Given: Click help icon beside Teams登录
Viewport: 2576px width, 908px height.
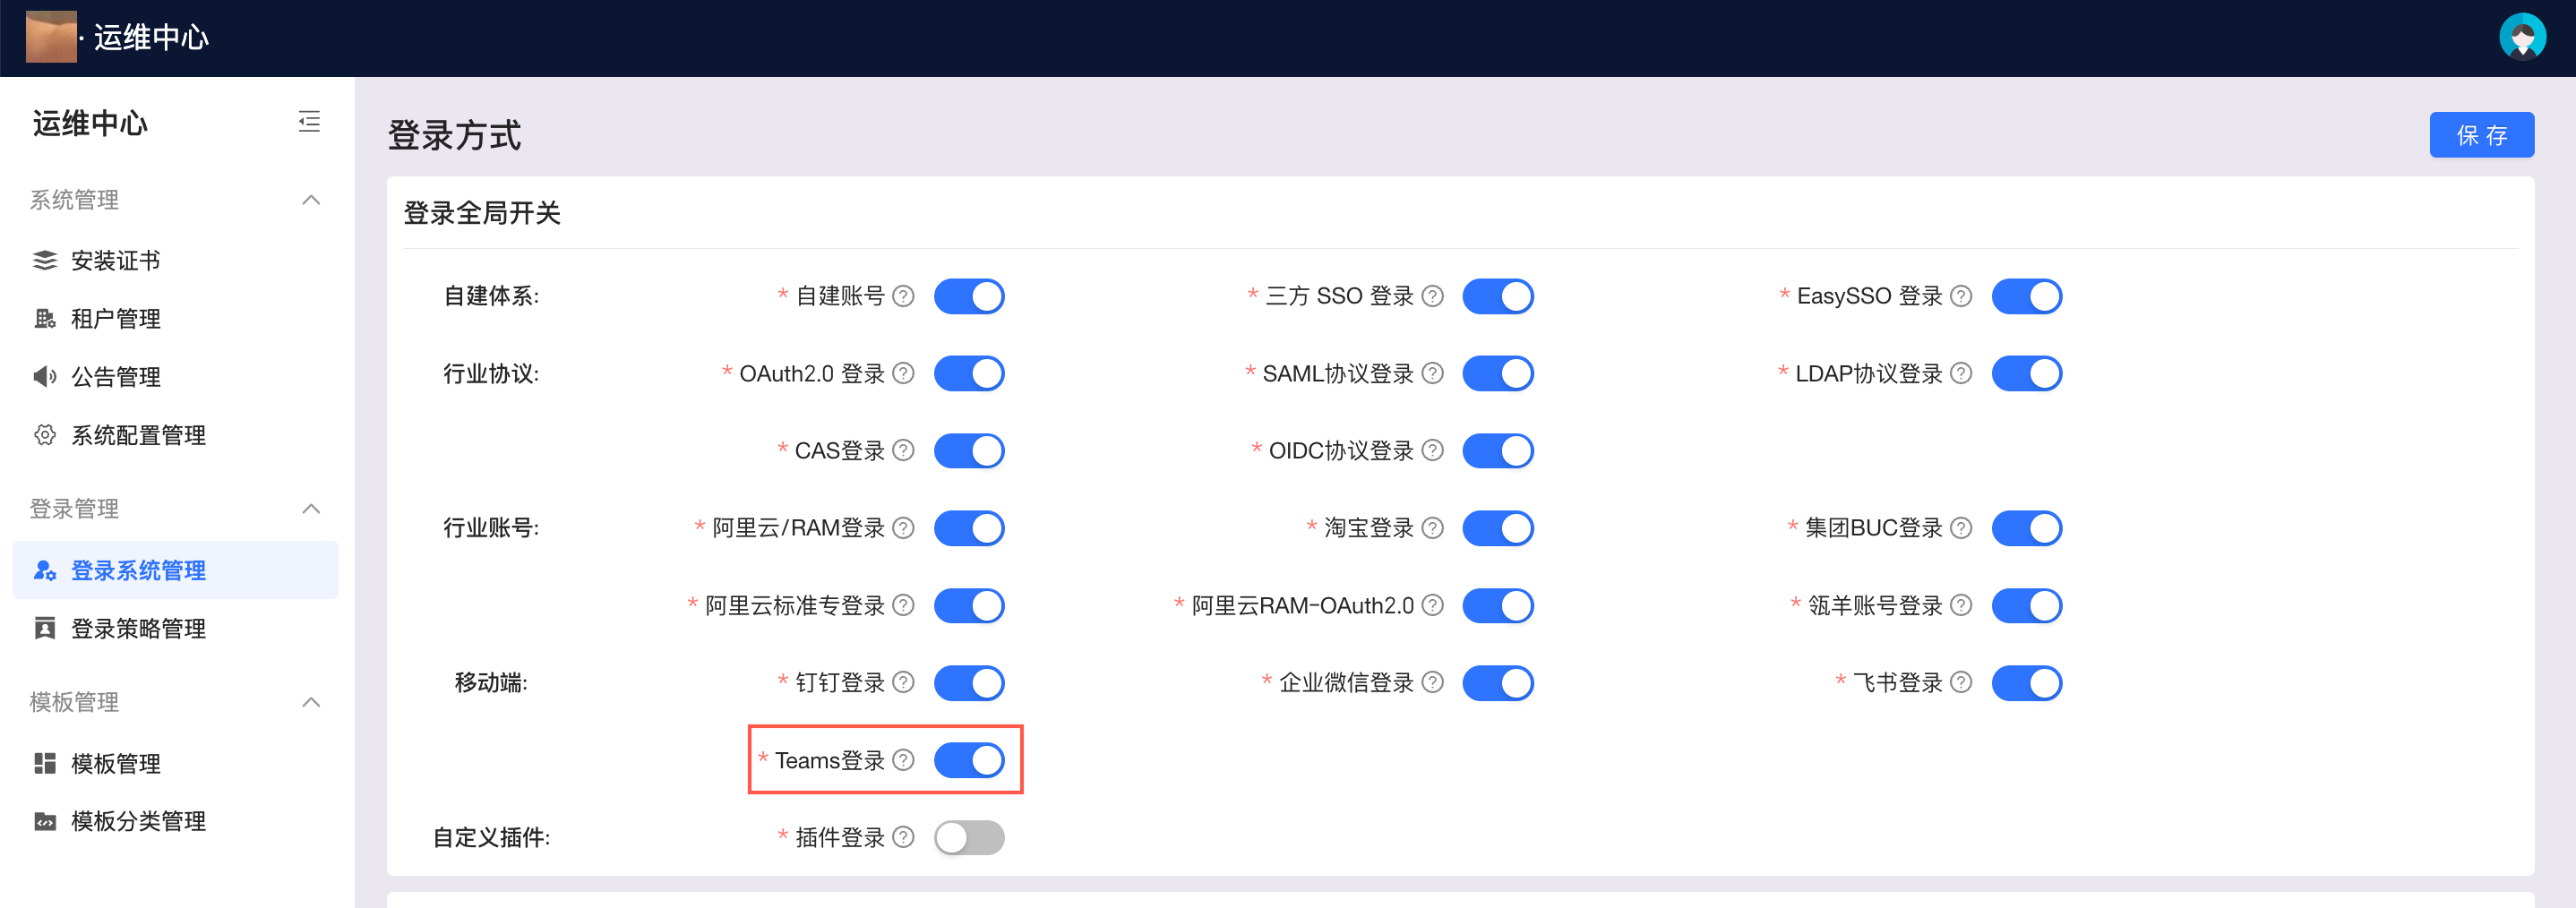Looking at the screenshot, I should tap(903, 760).
